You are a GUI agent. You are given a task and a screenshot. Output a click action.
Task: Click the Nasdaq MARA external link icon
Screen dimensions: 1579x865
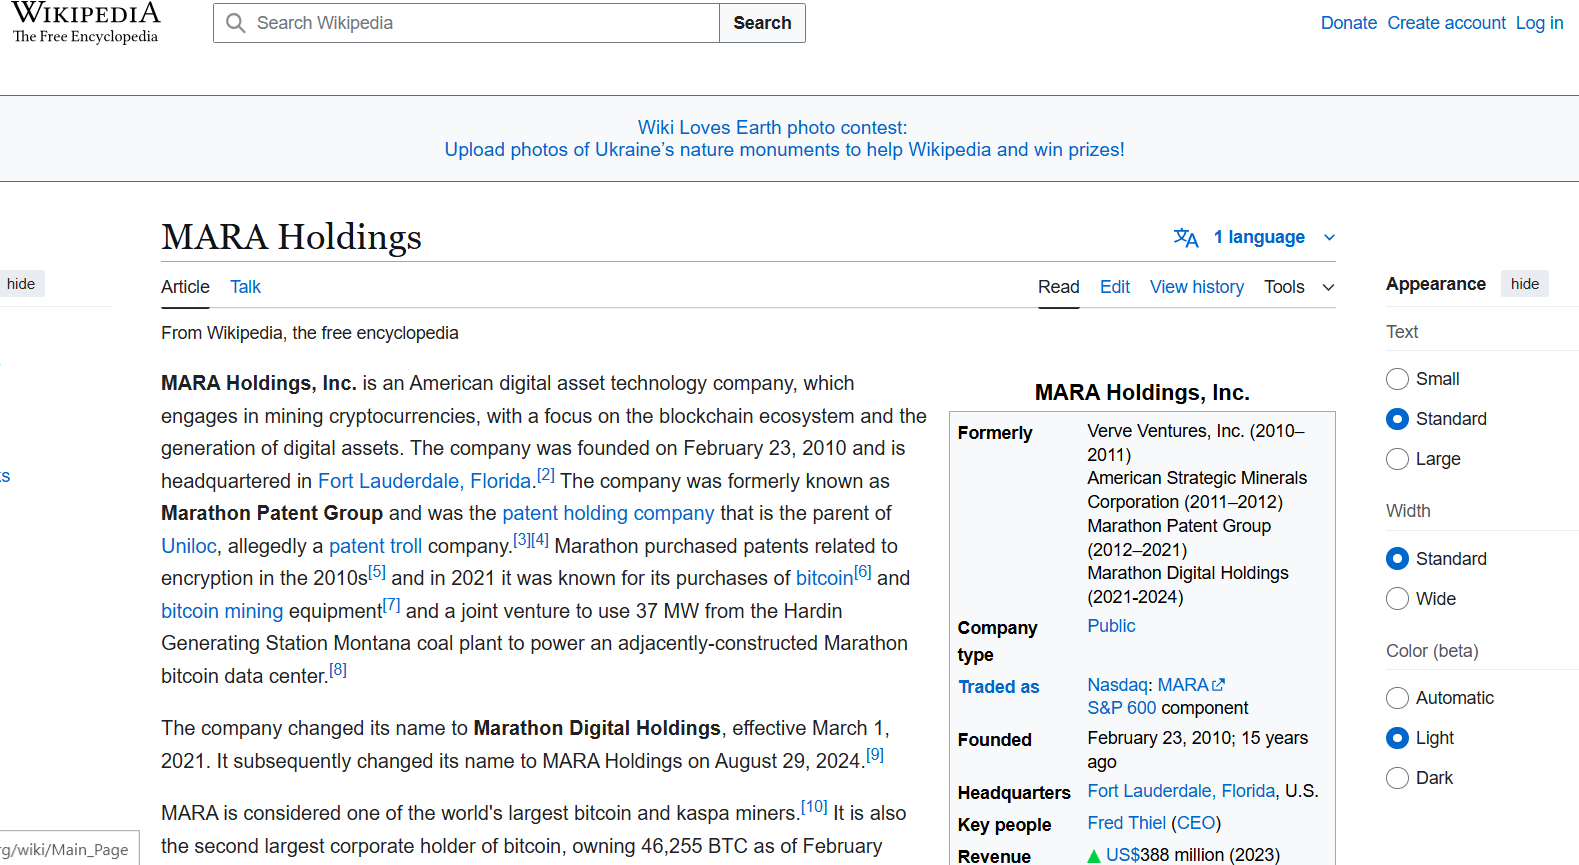pyautogui.click(x=1218, y=685)
